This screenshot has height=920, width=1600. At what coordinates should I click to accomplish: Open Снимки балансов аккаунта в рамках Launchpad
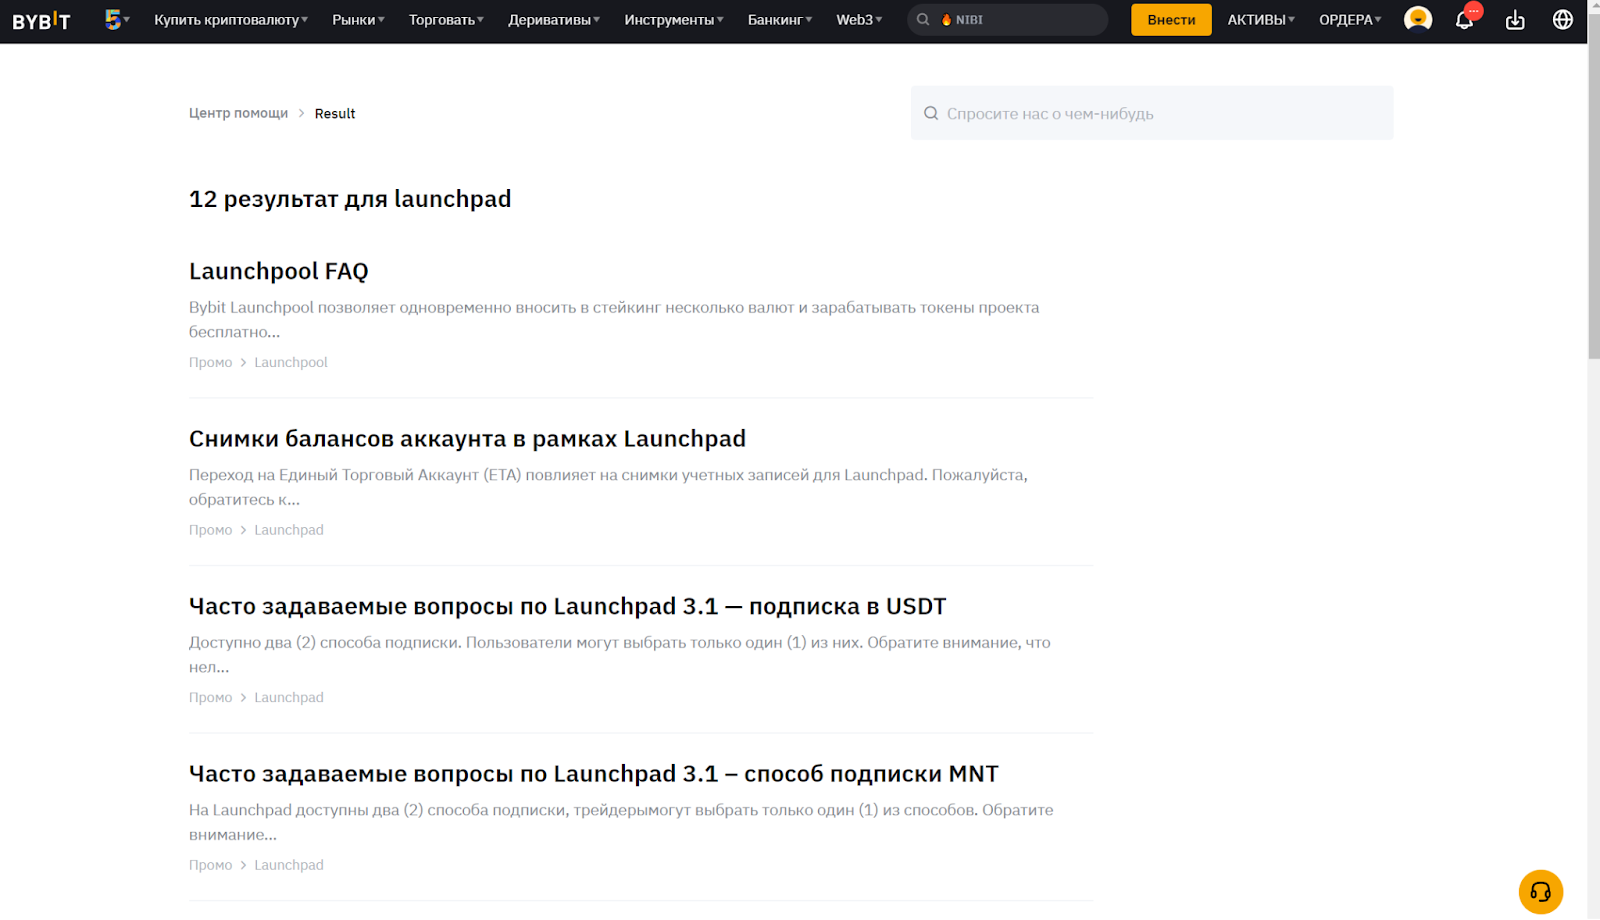click(467, 438)
